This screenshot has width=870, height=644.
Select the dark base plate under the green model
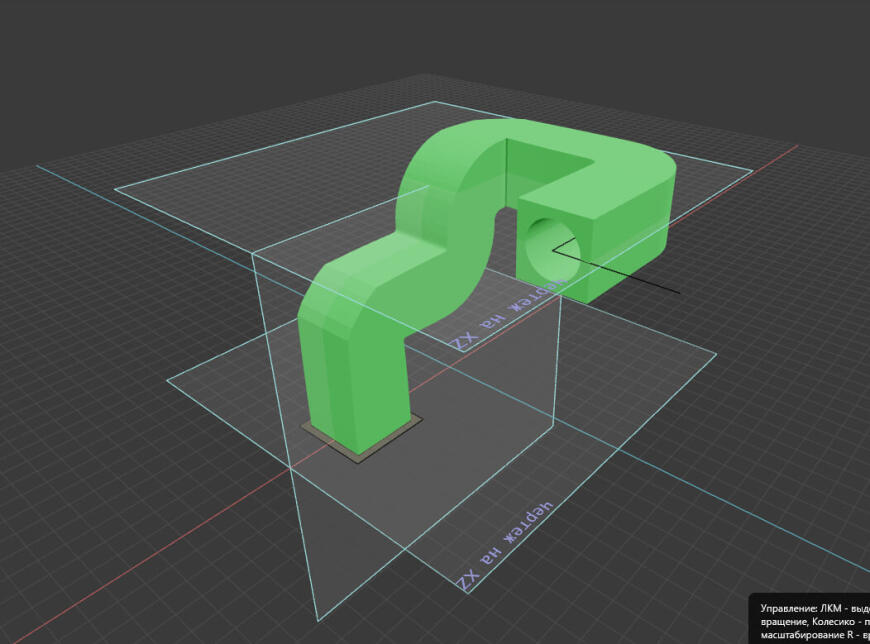pyautogui.click(x=362, y=440)
